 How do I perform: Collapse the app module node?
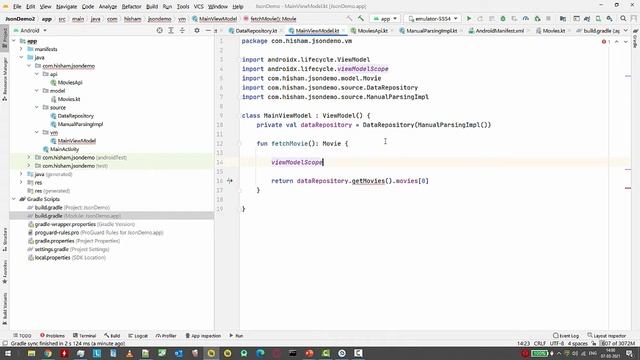click(x=14, y=41)
